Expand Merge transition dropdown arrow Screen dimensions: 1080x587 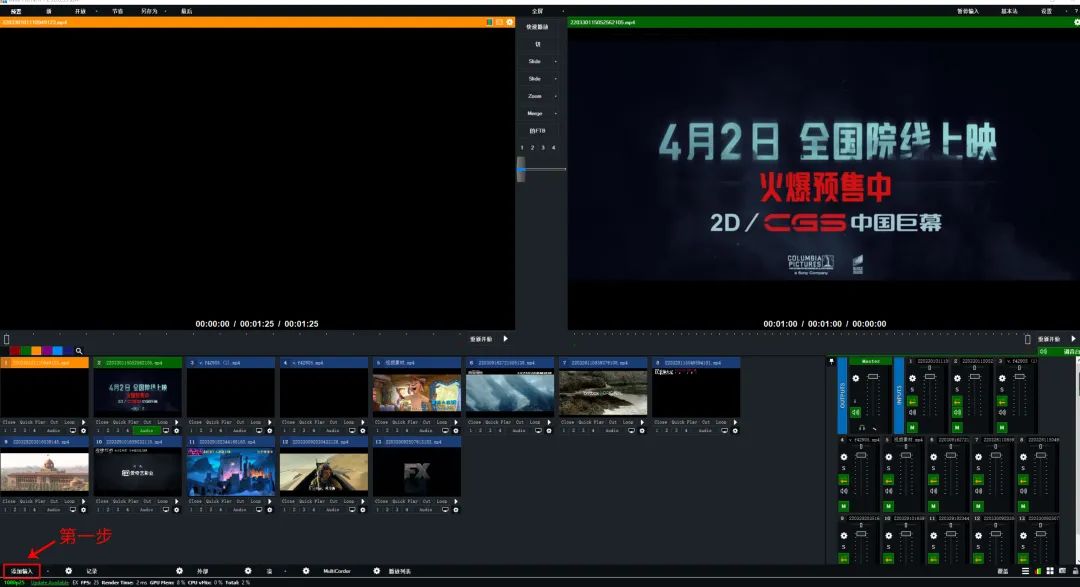(556, 114)
